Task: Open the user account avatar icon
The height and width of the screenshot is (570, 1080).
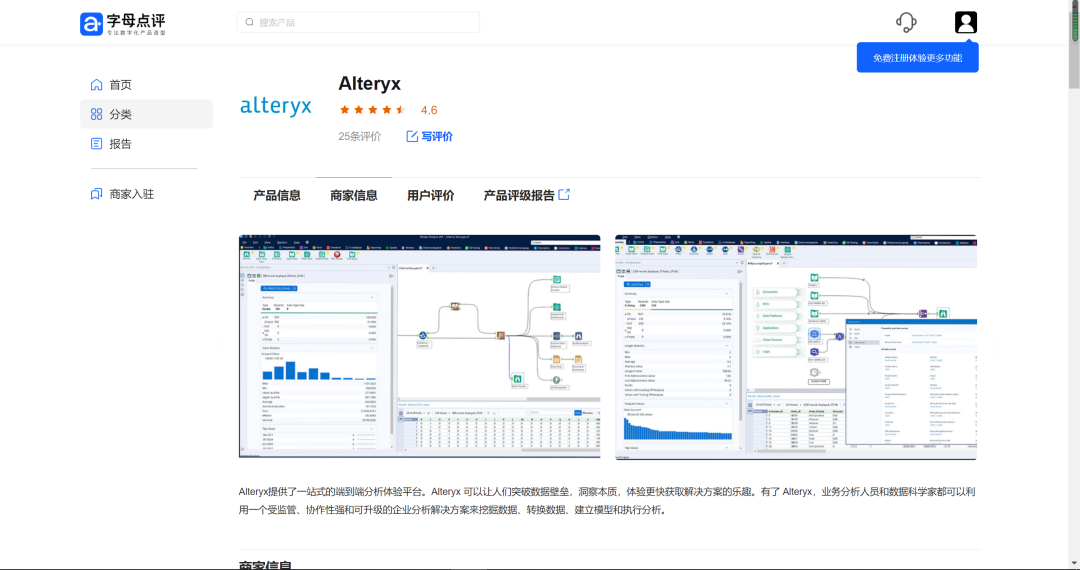Action: pyautogui.click(x=966, y=22)
